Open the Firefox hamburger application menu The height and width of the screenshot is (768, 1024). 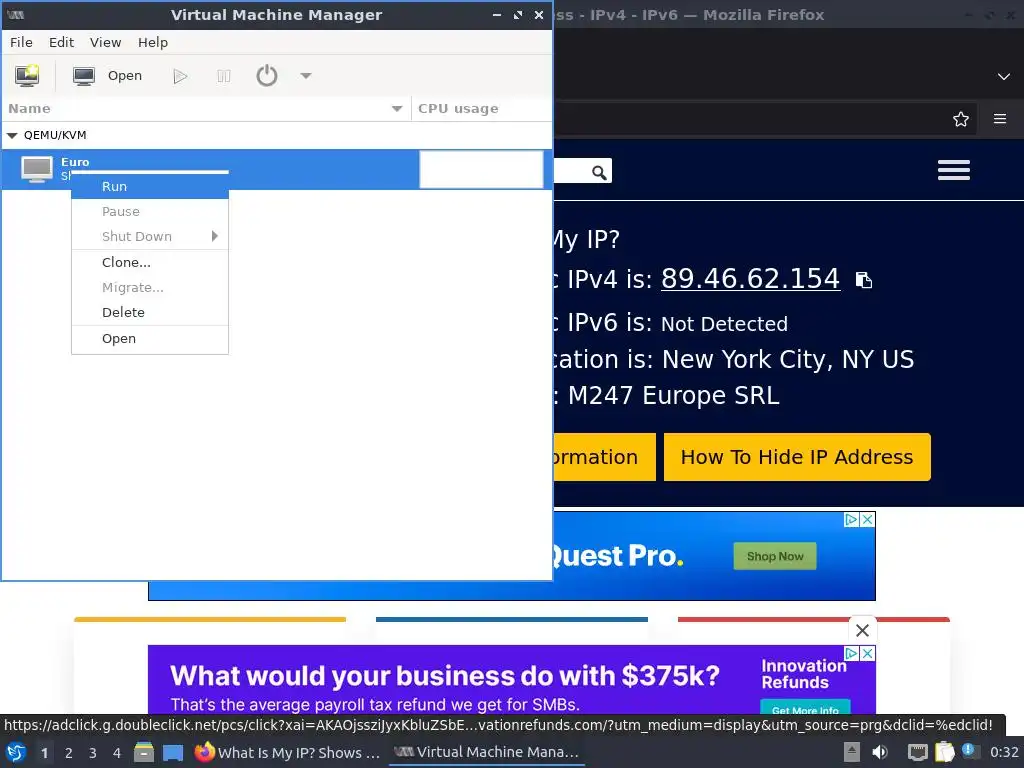1000,119
